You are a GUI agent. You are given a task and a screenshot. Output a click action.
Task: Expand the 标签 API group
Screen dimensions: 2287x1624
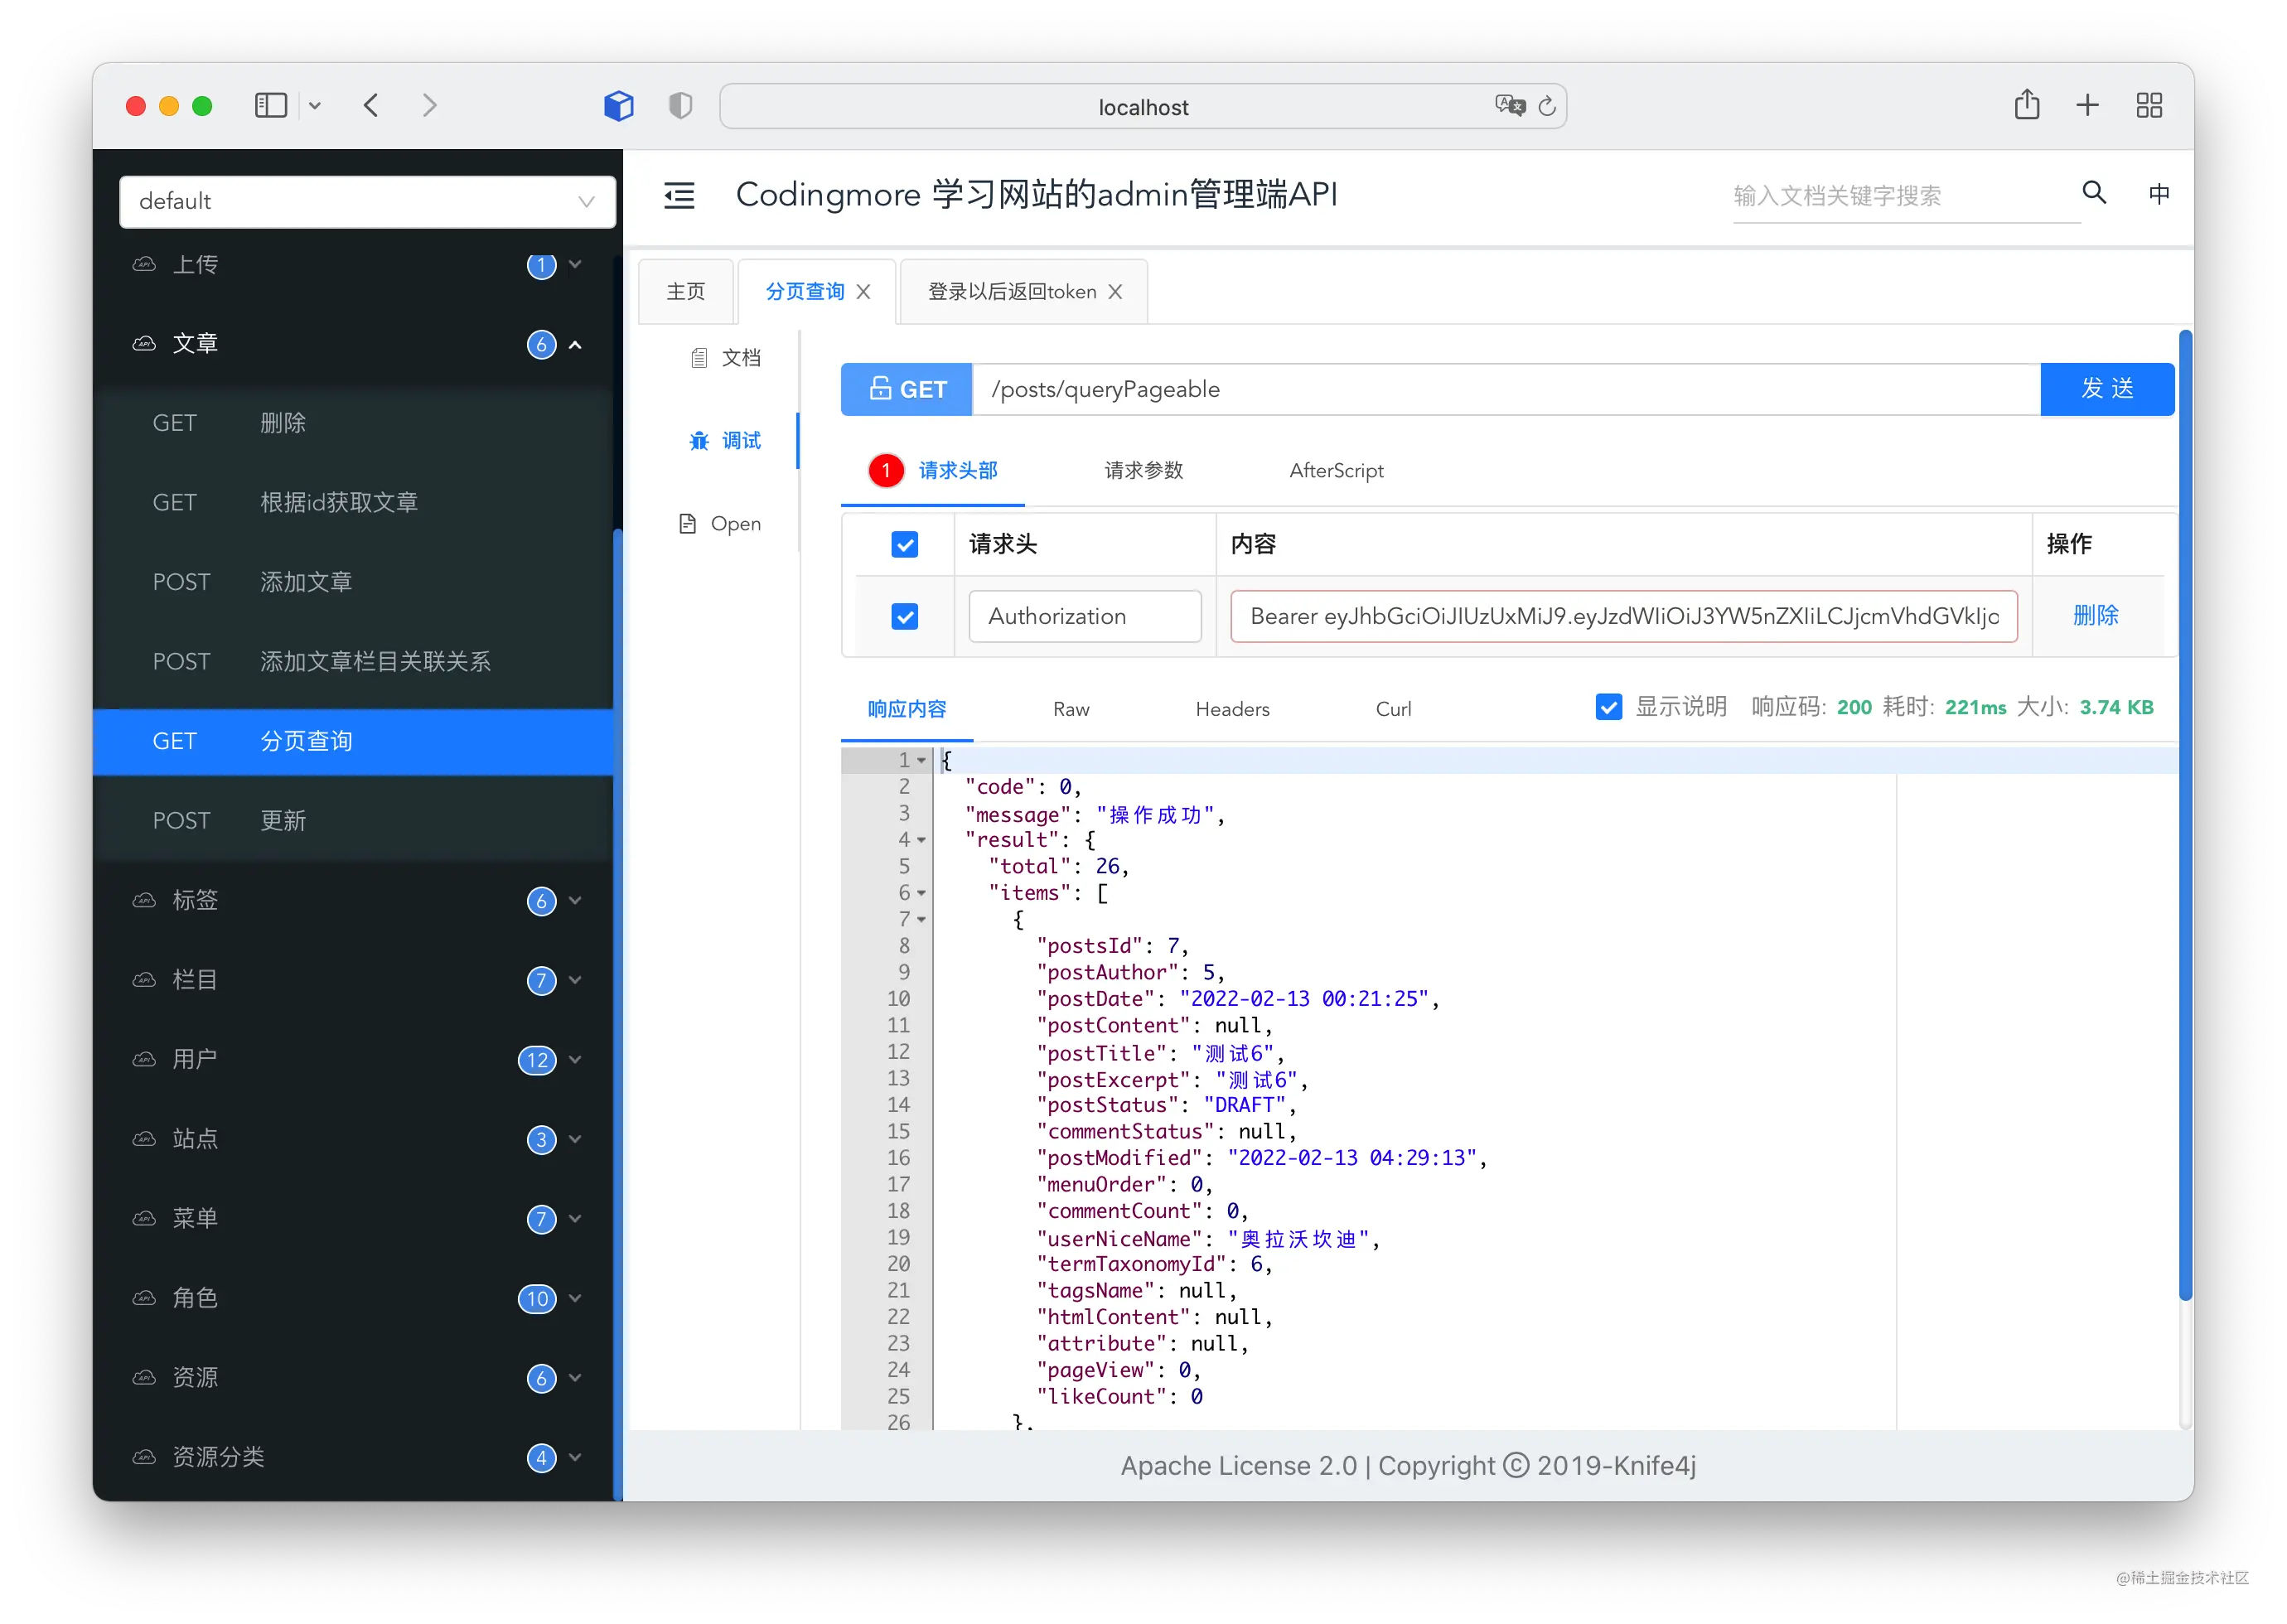pyautogui.click(x=356, y=901)
